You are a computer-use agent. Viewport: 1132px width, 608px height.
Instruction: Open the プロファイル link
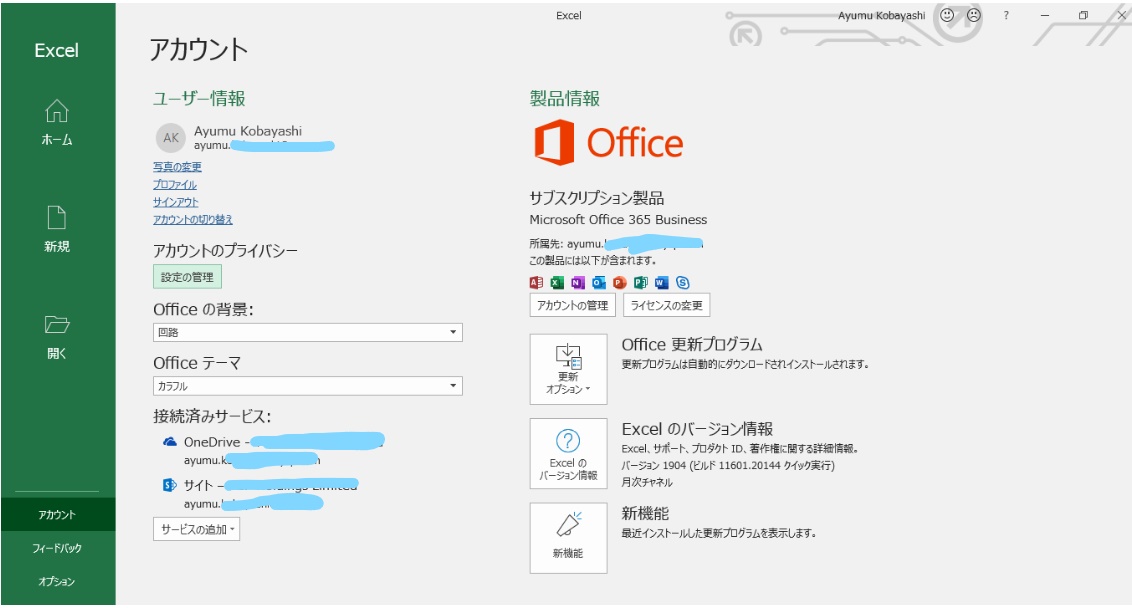click(x=175, y=185)
